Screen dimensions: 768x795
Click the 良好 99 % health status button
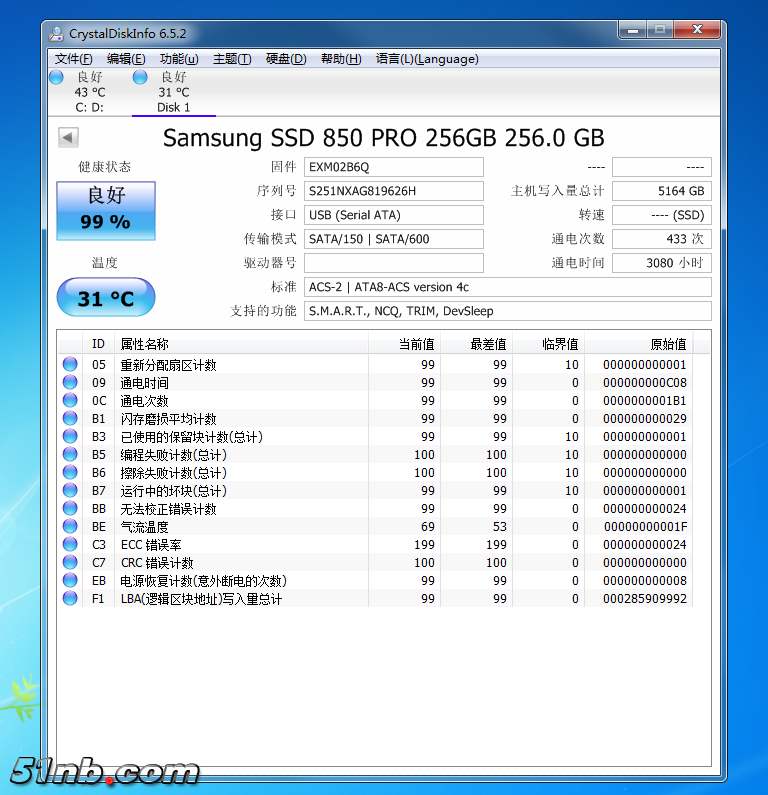[x=106, y=210]
